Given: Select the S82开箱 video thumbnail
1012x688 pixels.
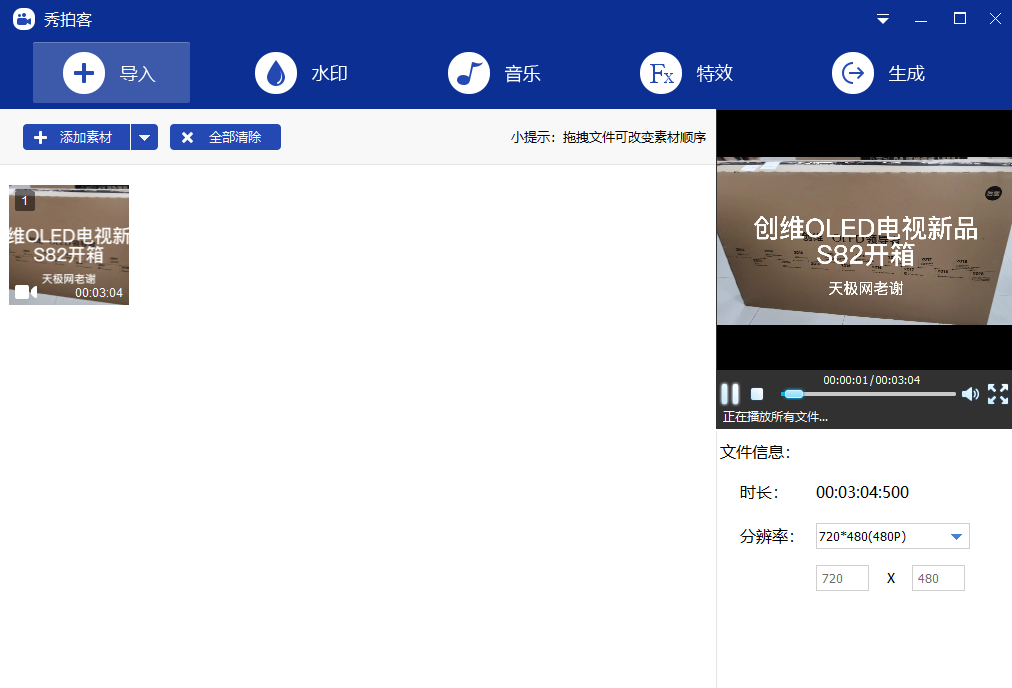Looking at the screenshot, I should pos(69,245).
